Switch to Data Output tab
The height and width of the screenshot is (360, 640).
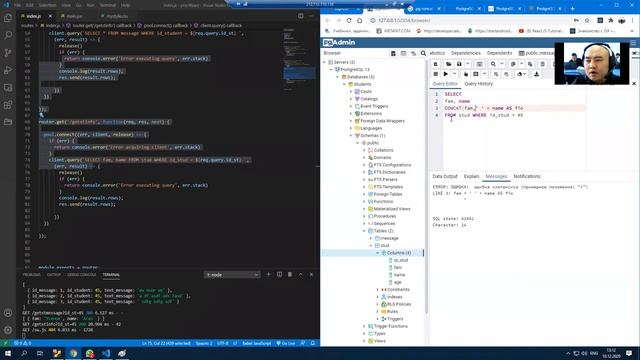point(445,176)
